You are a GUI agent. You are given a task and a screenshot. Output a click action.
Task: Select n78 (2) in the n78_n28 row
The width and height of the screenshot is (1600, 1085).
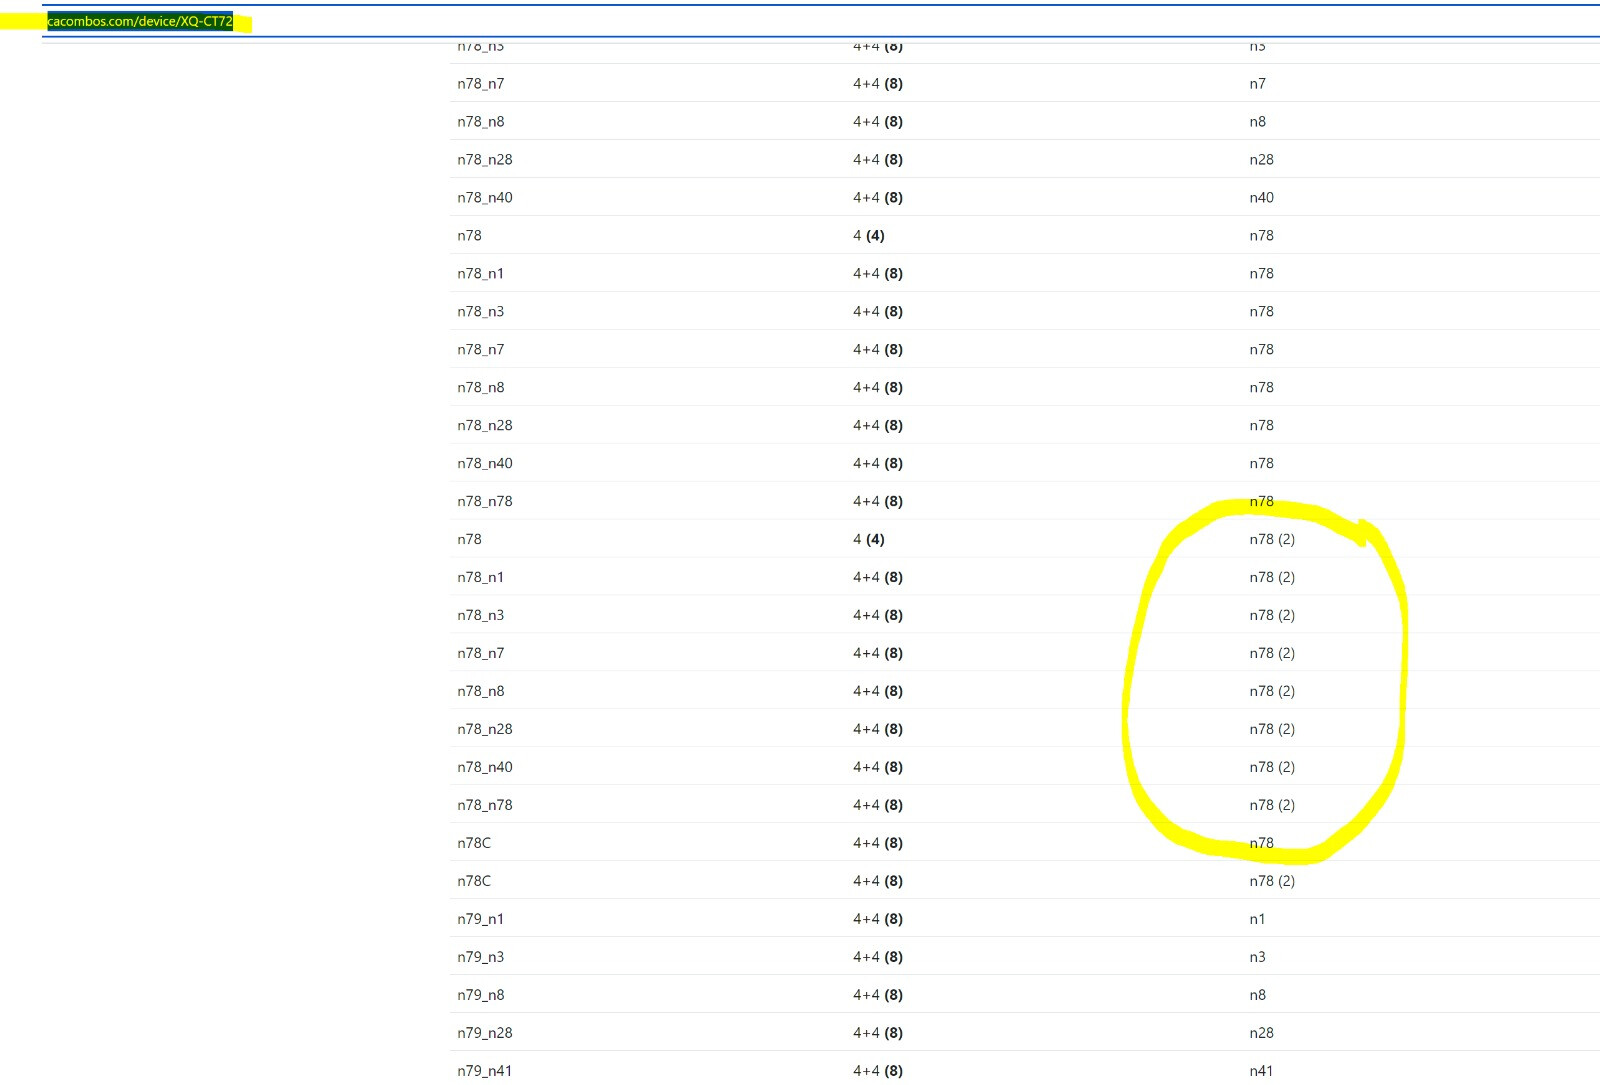click(x=1271, y=729)
